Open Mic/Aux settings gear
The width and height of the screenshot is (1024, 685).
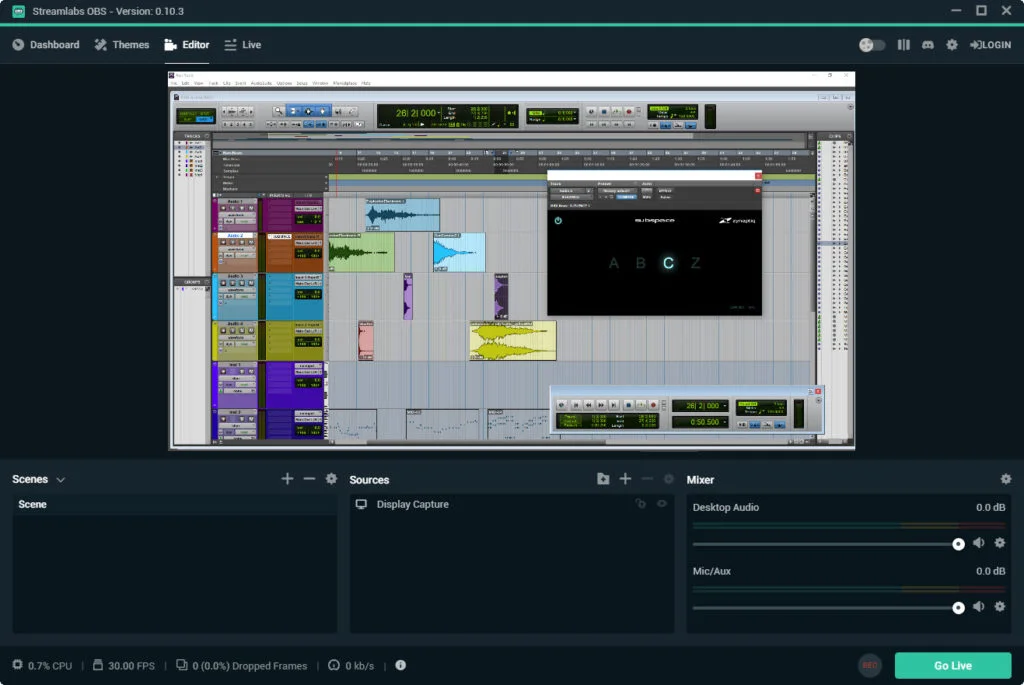[x=999, y=607]
